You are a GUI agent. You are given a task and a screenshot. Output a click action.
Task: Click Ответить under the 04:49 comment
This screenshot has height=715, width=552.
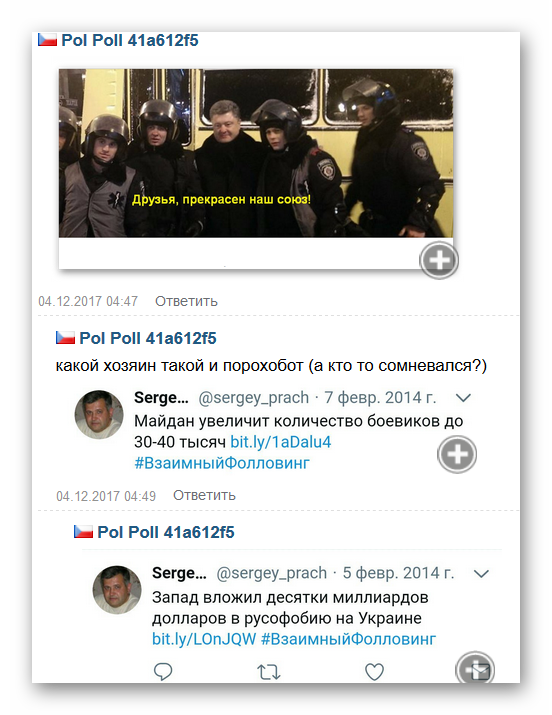click(x=204, y=495)
